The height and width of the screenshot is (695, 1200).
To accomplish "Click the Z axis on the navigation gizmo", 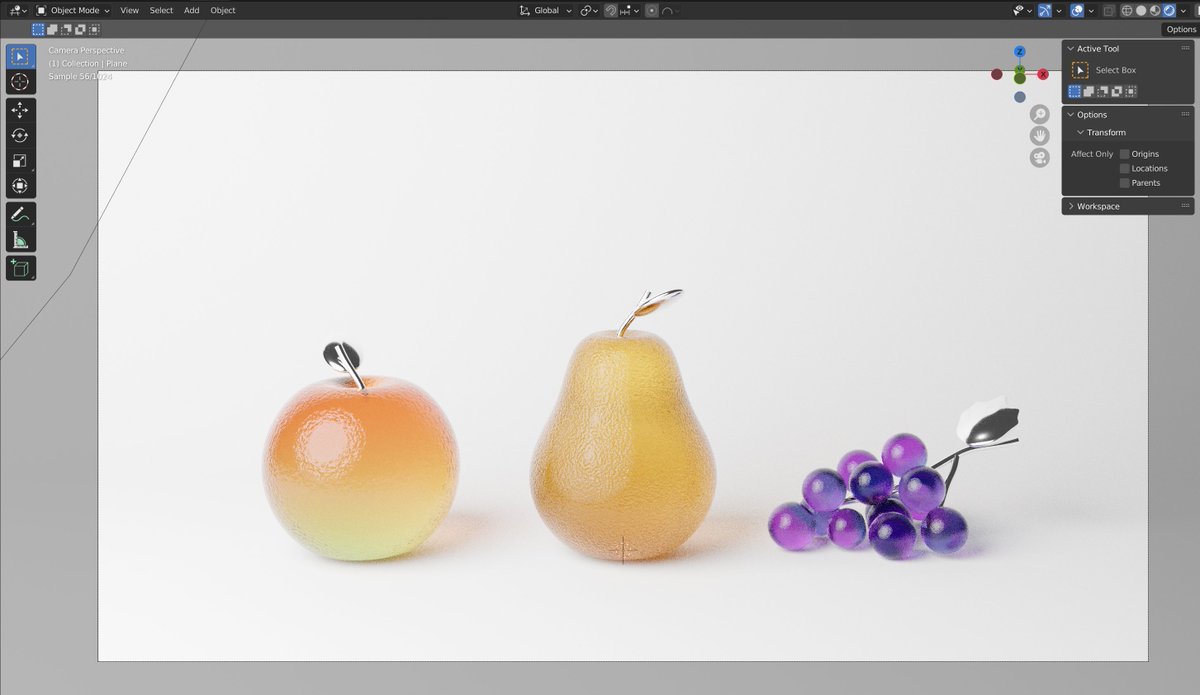I will (x=1018, y=51).
